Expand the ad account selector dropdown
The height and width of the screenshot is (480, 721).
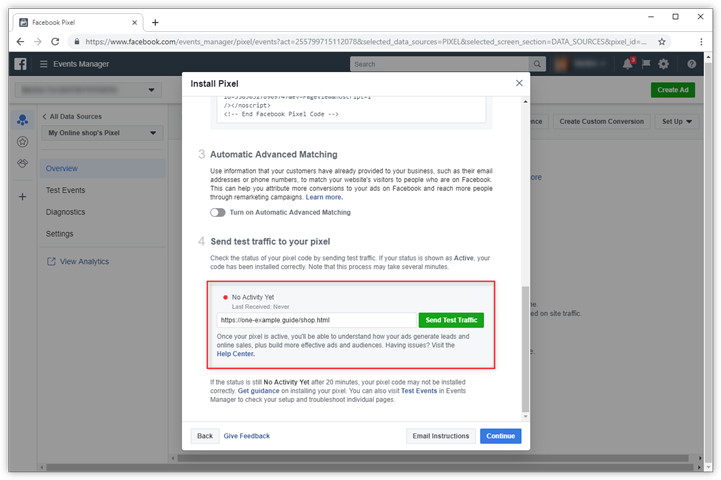click(87, 90)
